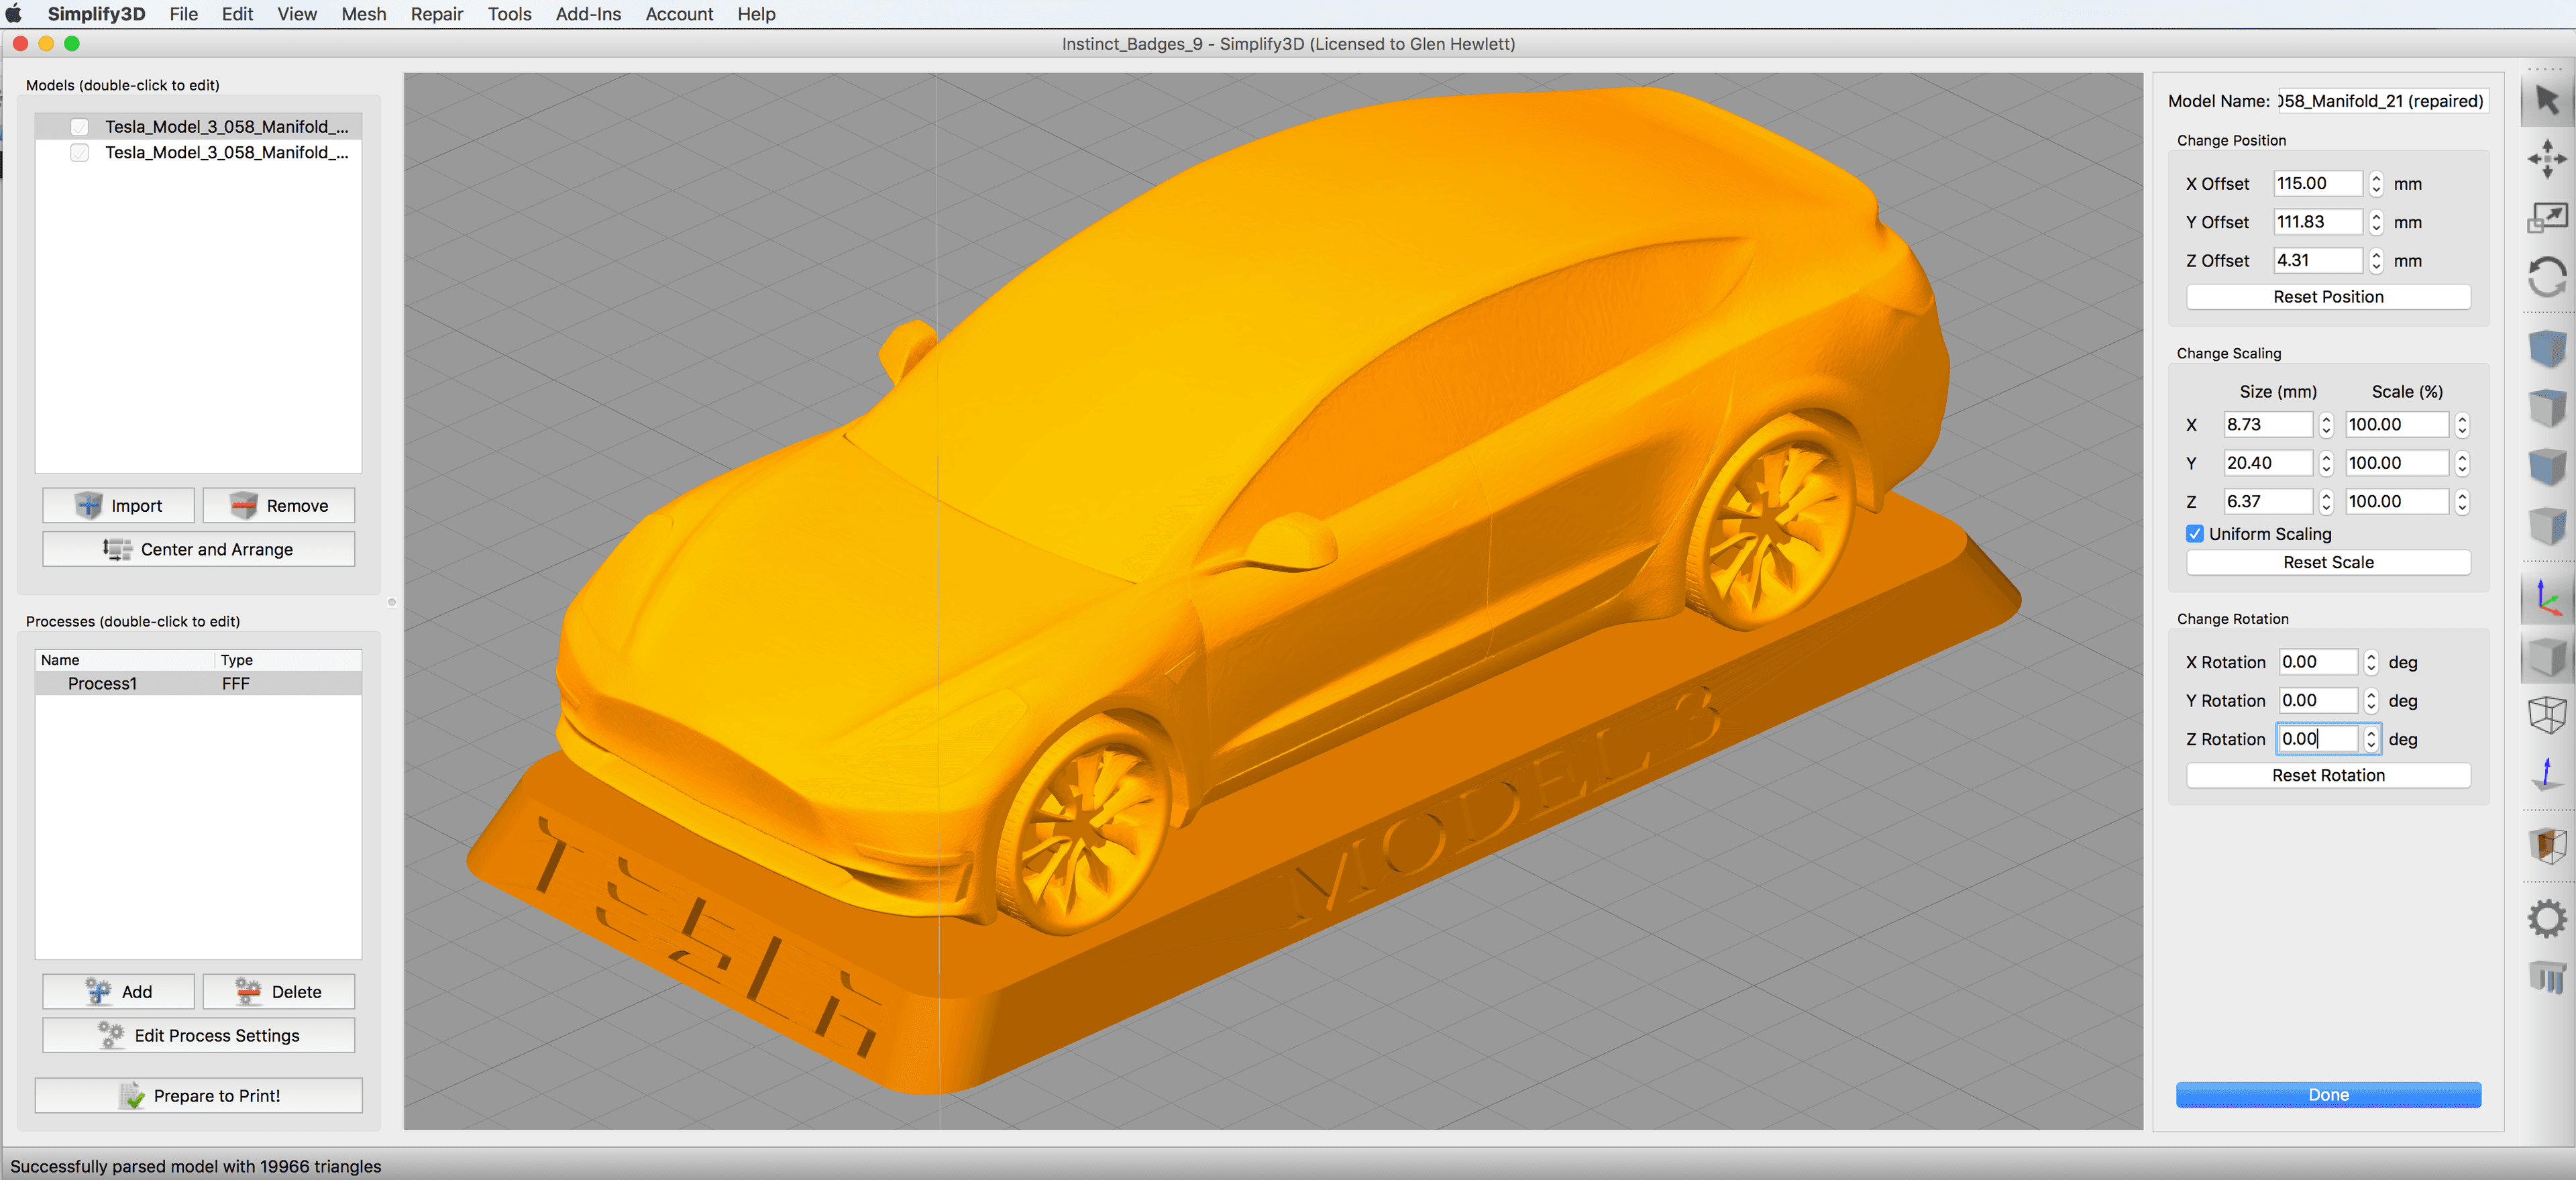Adjust the Z Offset stepper arrows
The image size is (2576, 1180).
2375,261
